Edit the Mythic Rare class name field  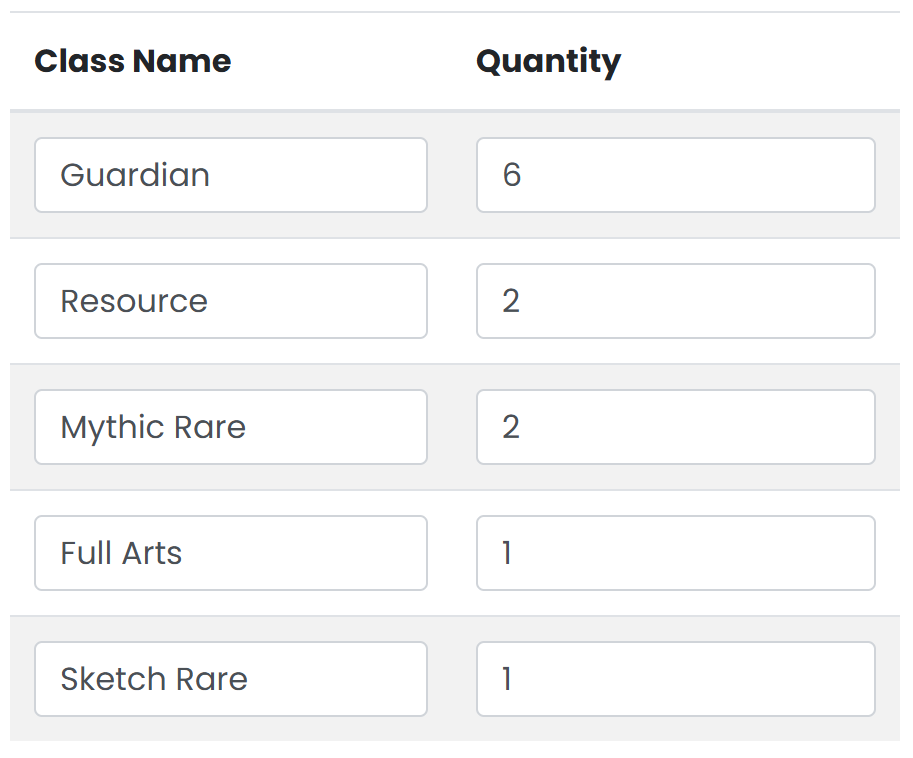point(230,427)
